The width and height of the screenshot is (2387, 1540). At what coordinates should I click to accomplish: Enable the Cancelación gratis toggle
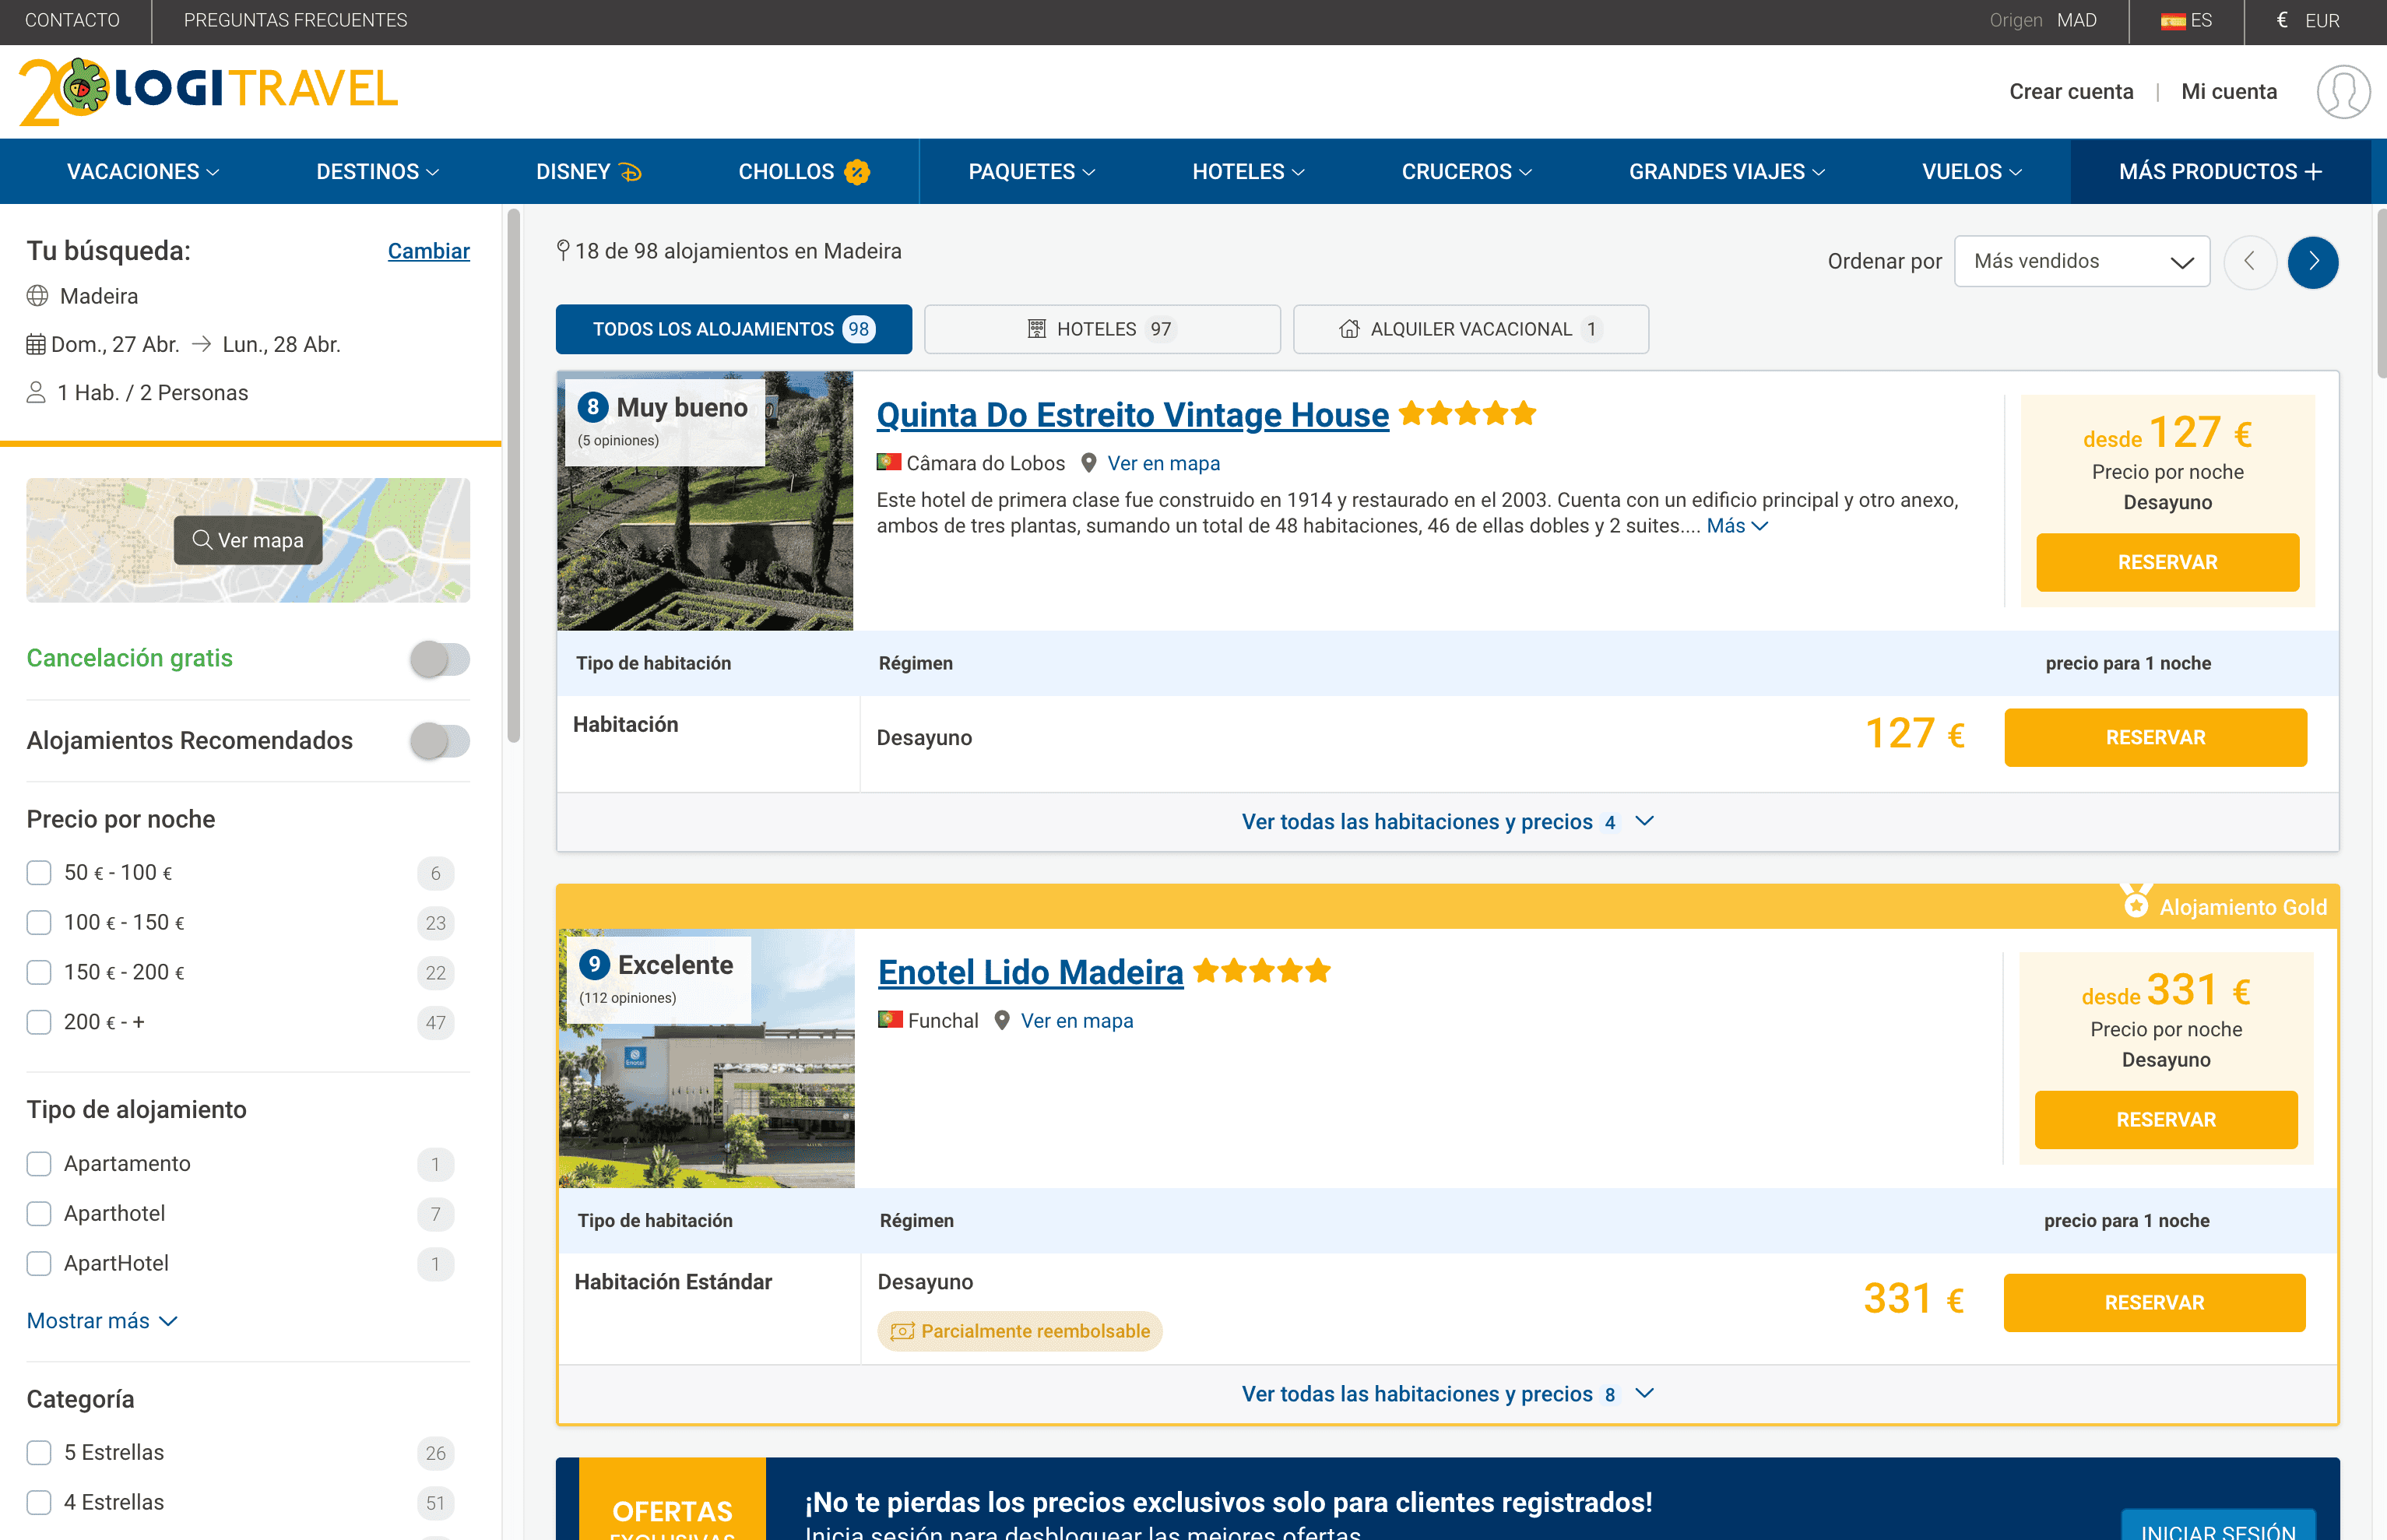[x=439, y=659]
